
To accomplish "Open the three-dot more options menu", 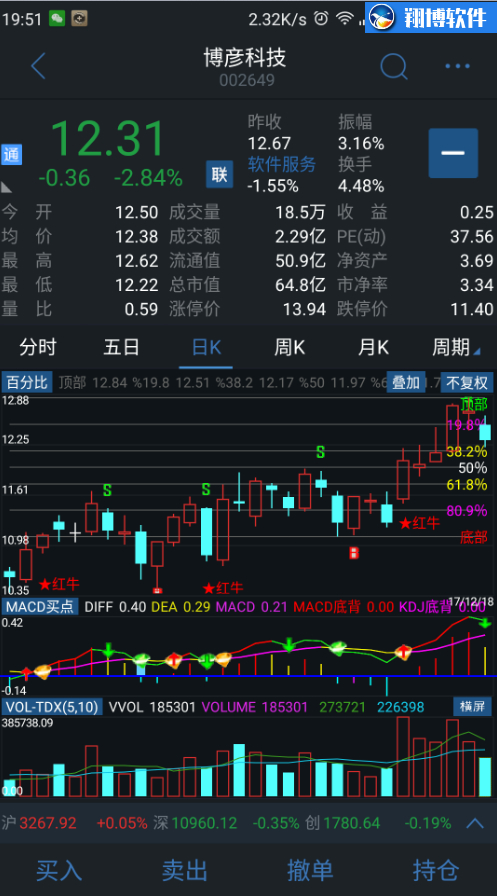I will click(x=457, y=66).
